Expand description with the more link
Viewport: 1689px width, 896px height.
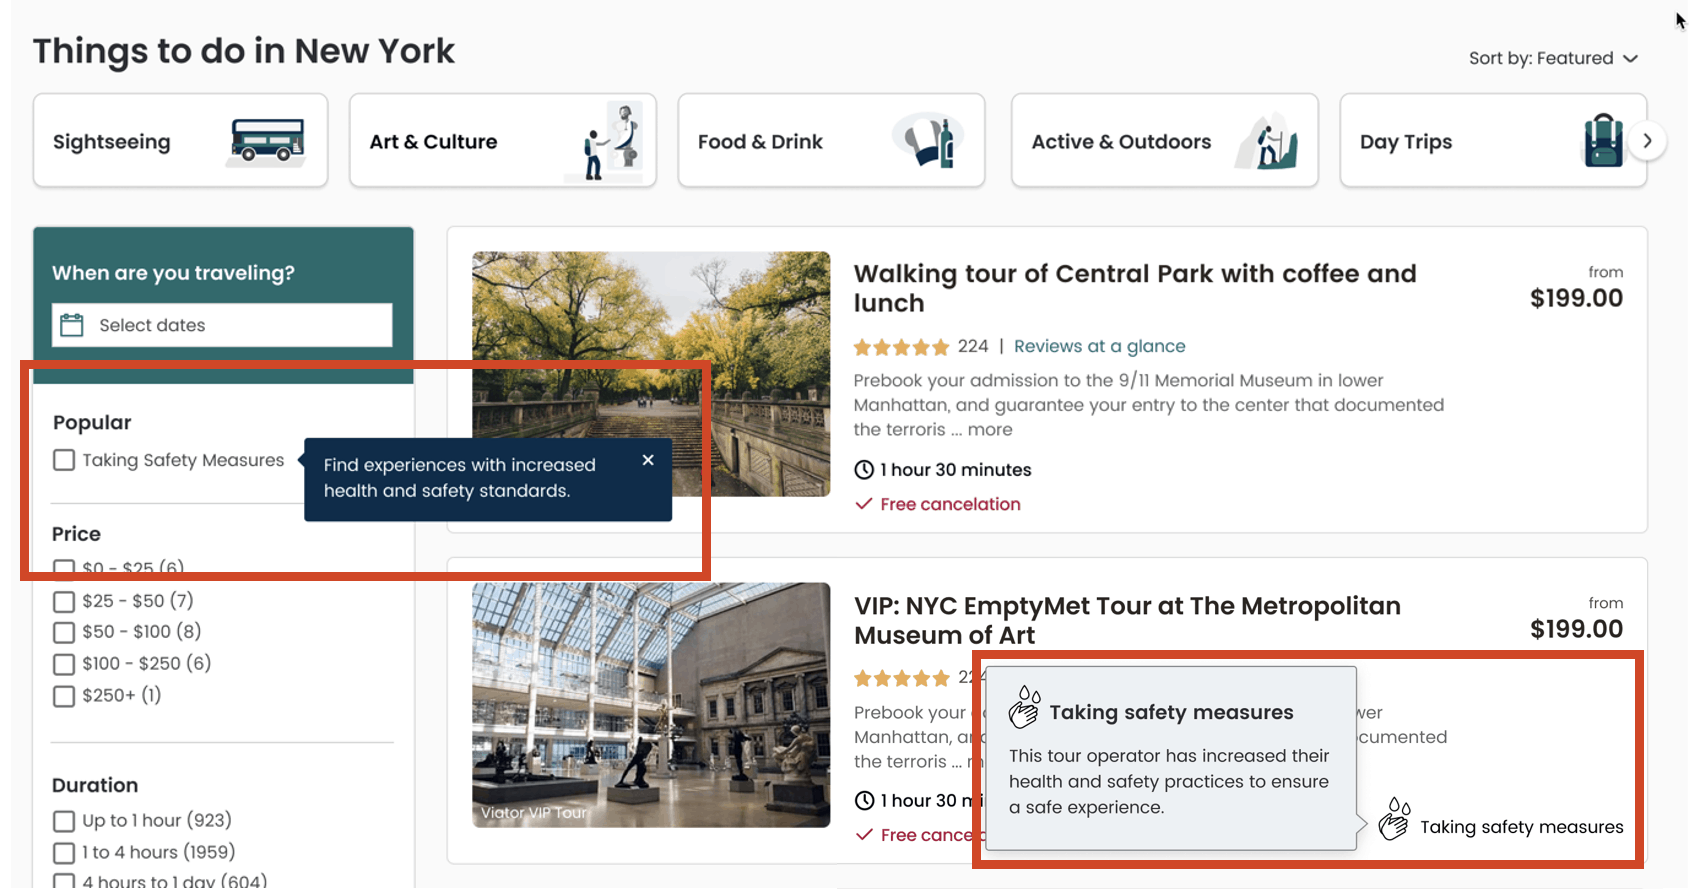990,429
